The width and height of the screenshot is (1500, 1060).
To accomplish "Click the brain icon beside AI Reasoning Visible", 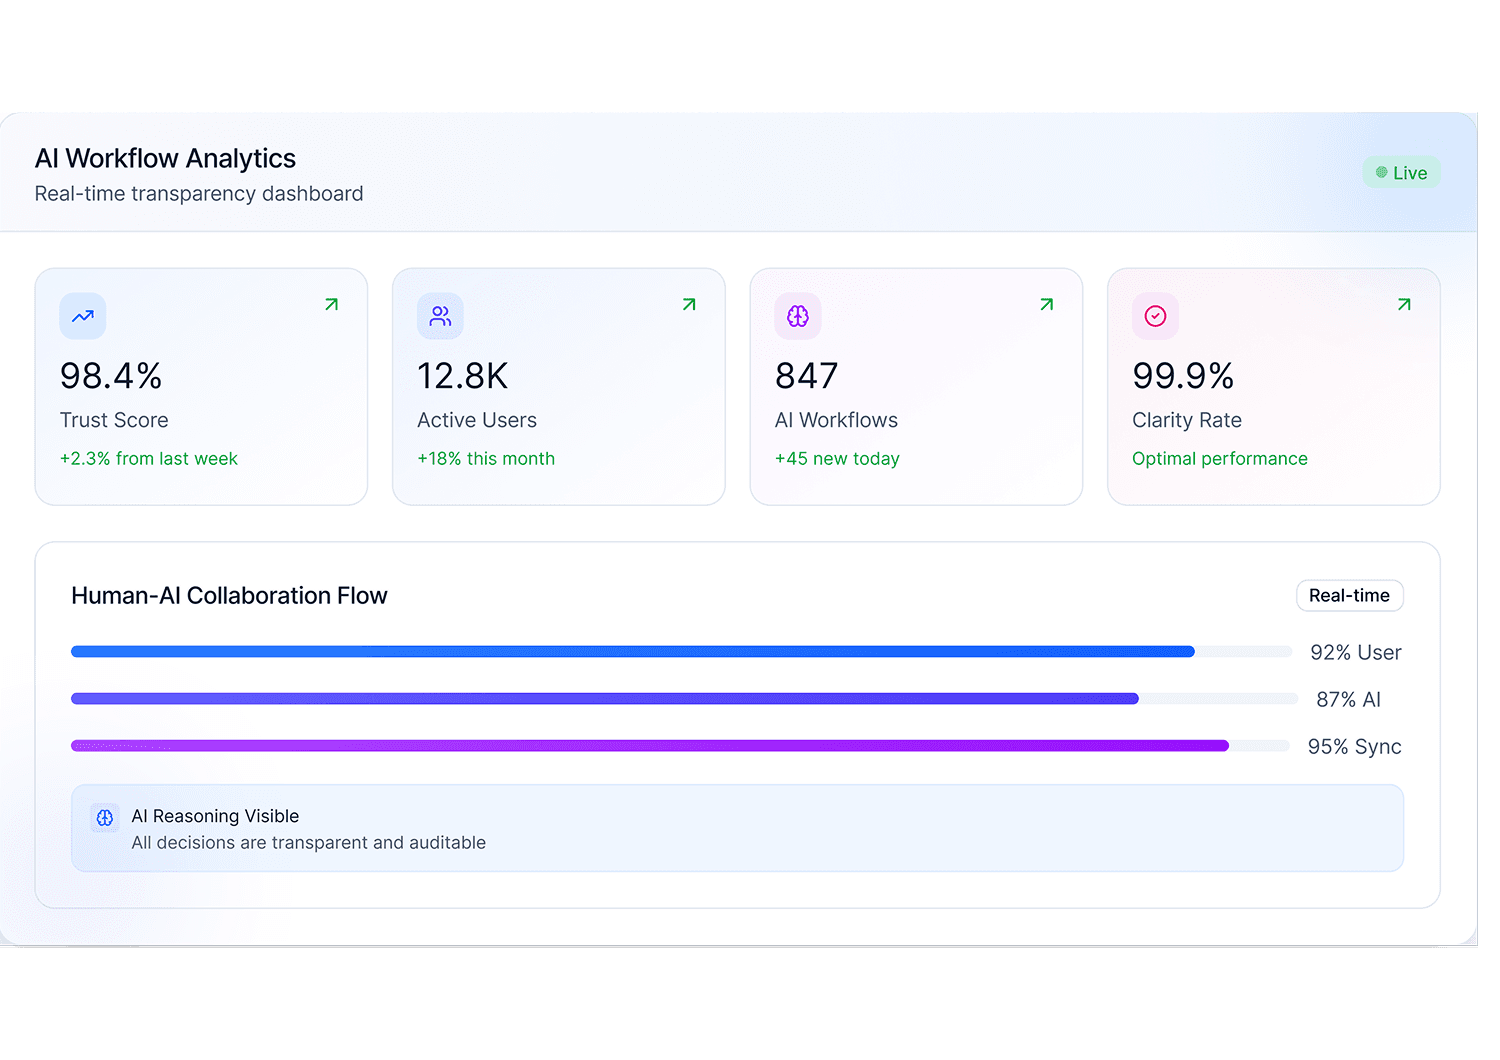I will pyautogui.click(x=105, y=817).
